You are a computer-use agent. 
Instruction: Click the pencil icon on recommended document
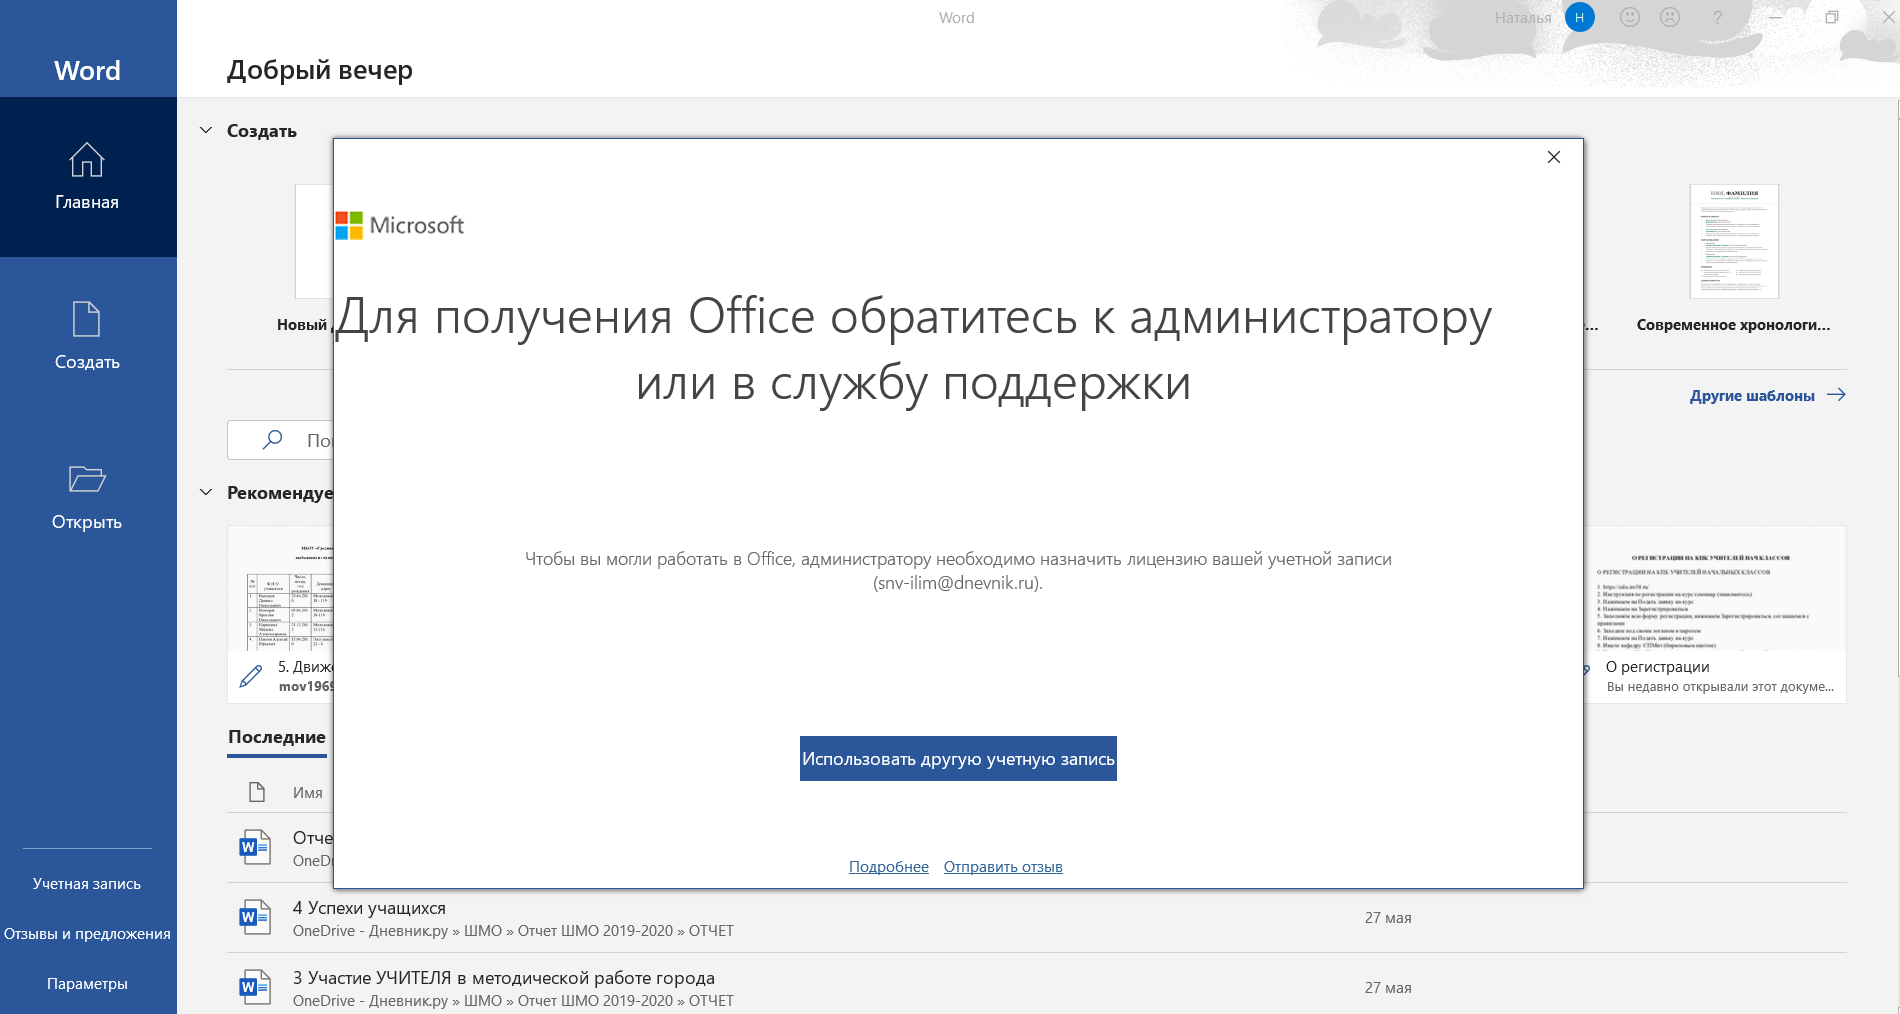point(251,676)
